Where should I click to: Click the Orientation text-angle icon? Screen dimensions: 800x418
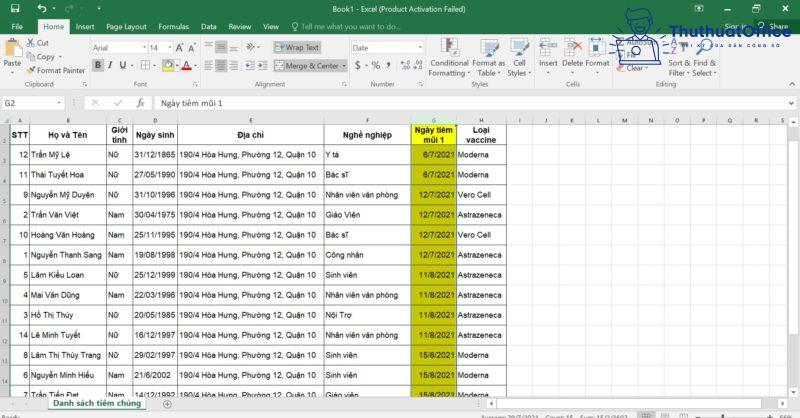pos(251,47)
